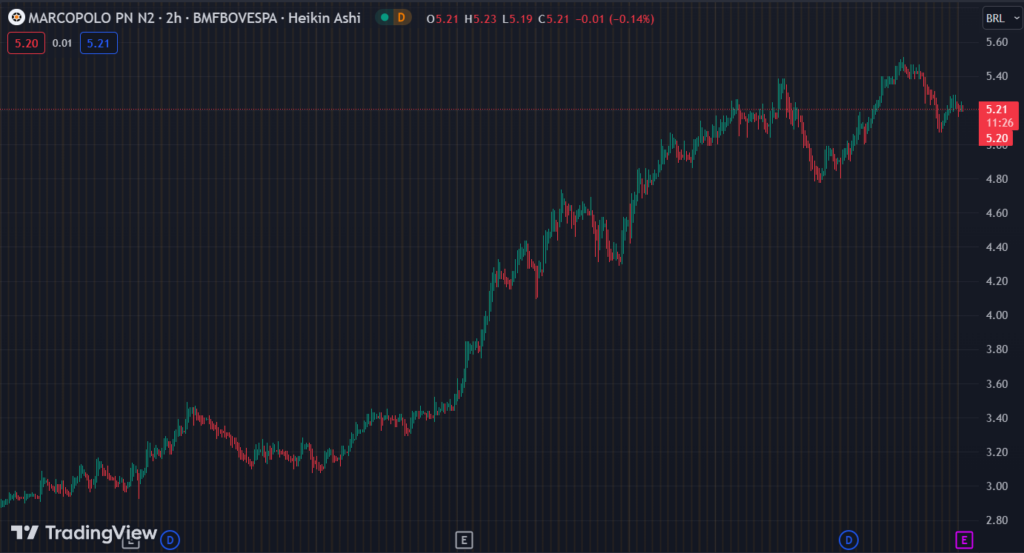Click the 2h interval in the chart title
This screenshot has height=553, width=1024.
pyautogui.click(x=174, y=18)
